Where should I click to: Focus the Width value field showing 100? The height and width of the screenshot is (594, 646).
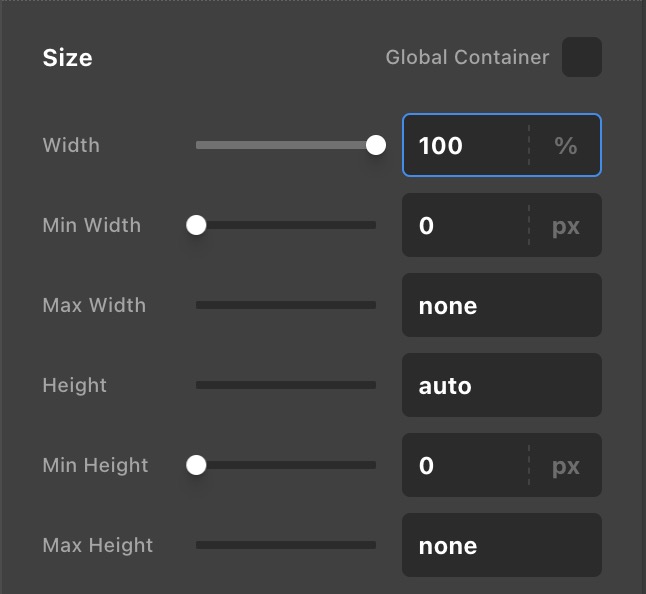click(464, 145)
